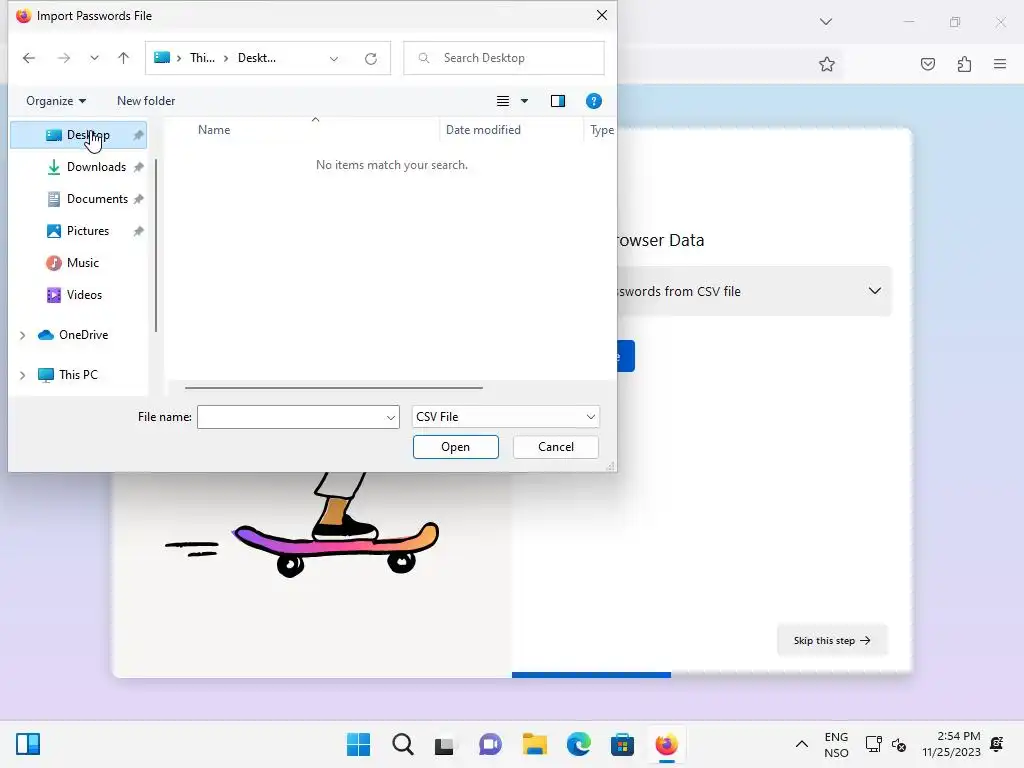Change view layout icon
Screen dimensions: 1024x768
coord(503,101)
